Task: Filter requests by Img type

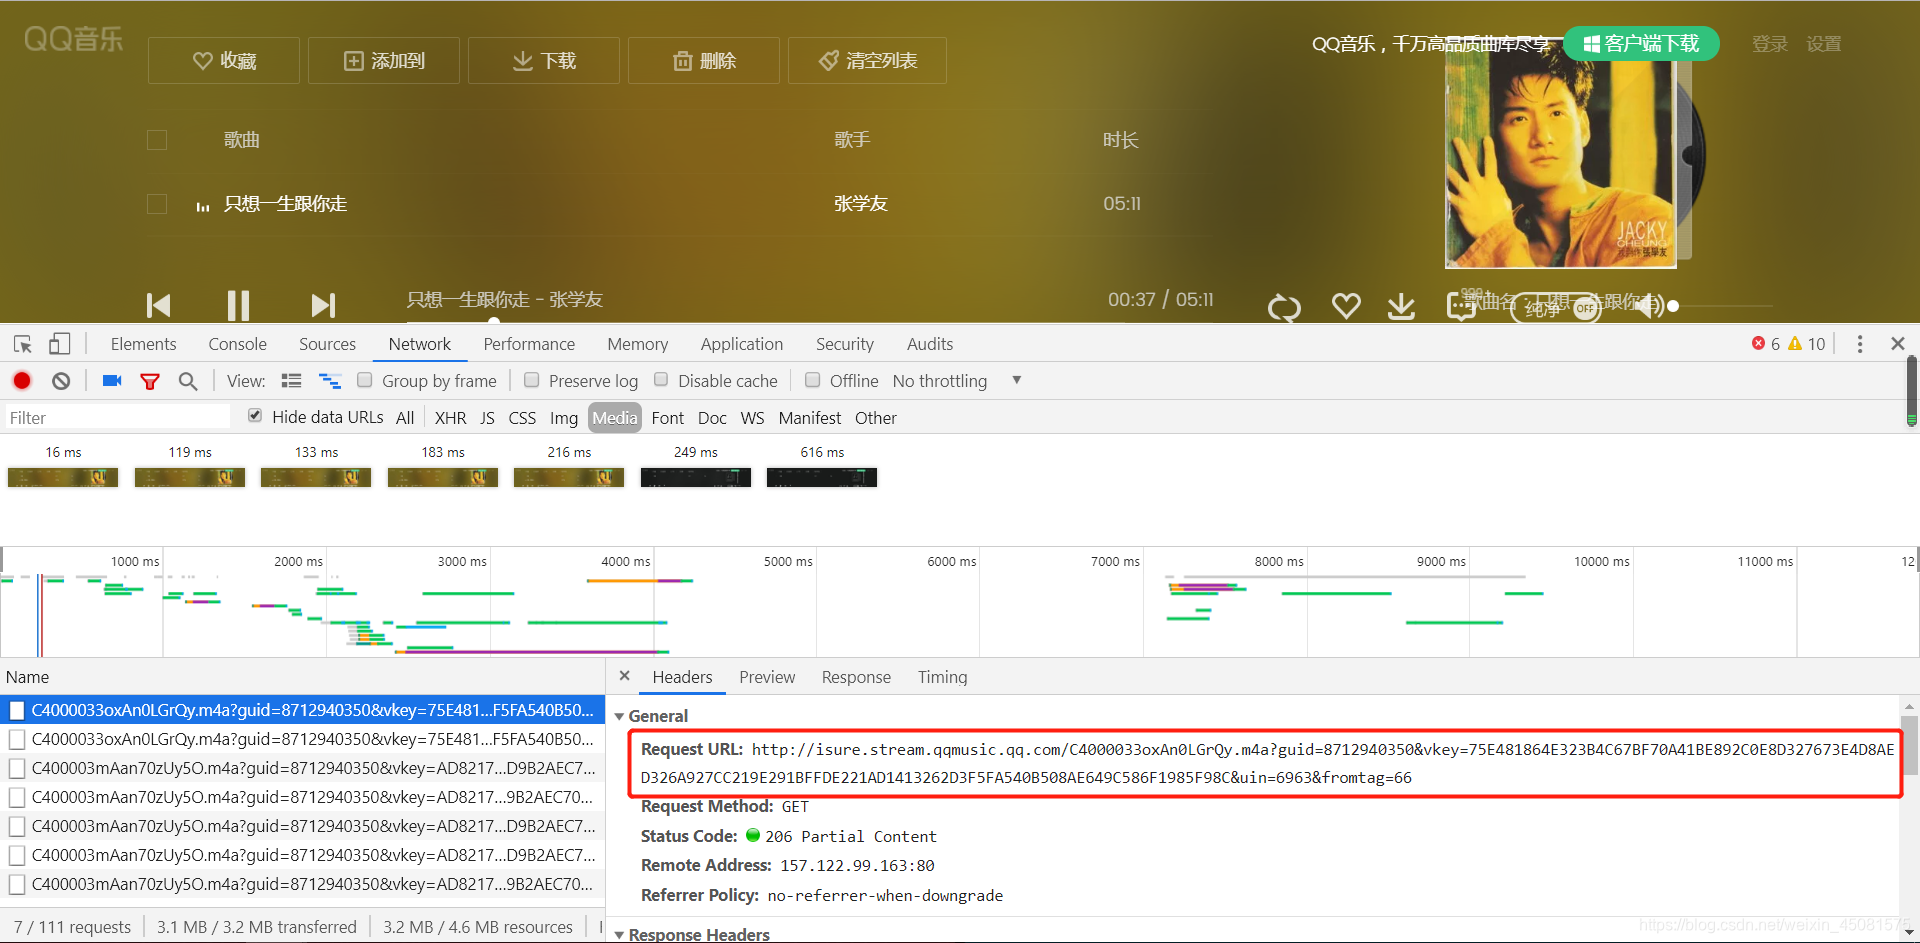Action: pos(564,418)
